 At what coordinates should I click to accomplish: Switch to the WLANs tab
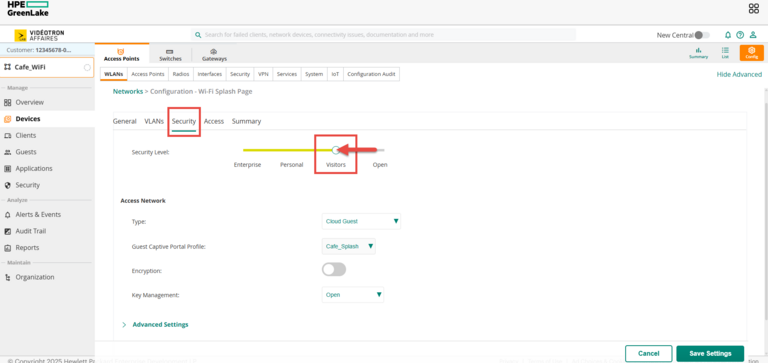(114, 74)
